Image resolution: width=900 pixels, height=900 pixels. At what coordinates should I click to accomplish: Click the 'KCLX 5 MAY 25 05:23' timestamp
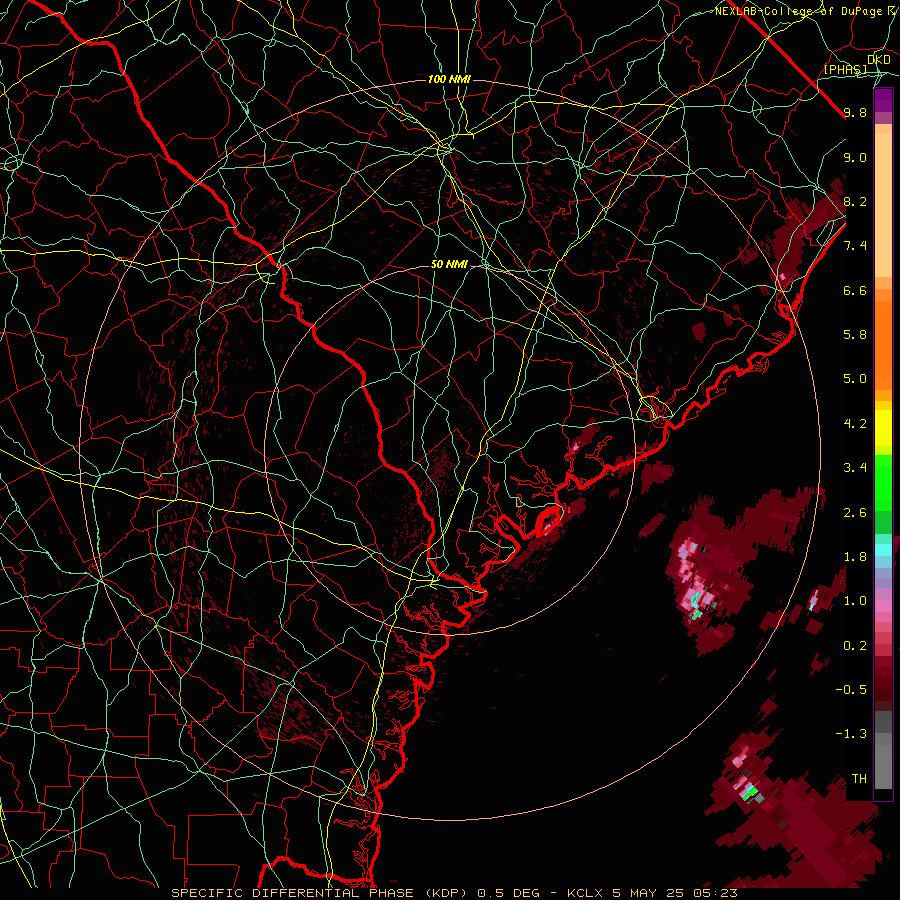click(652, 893)
